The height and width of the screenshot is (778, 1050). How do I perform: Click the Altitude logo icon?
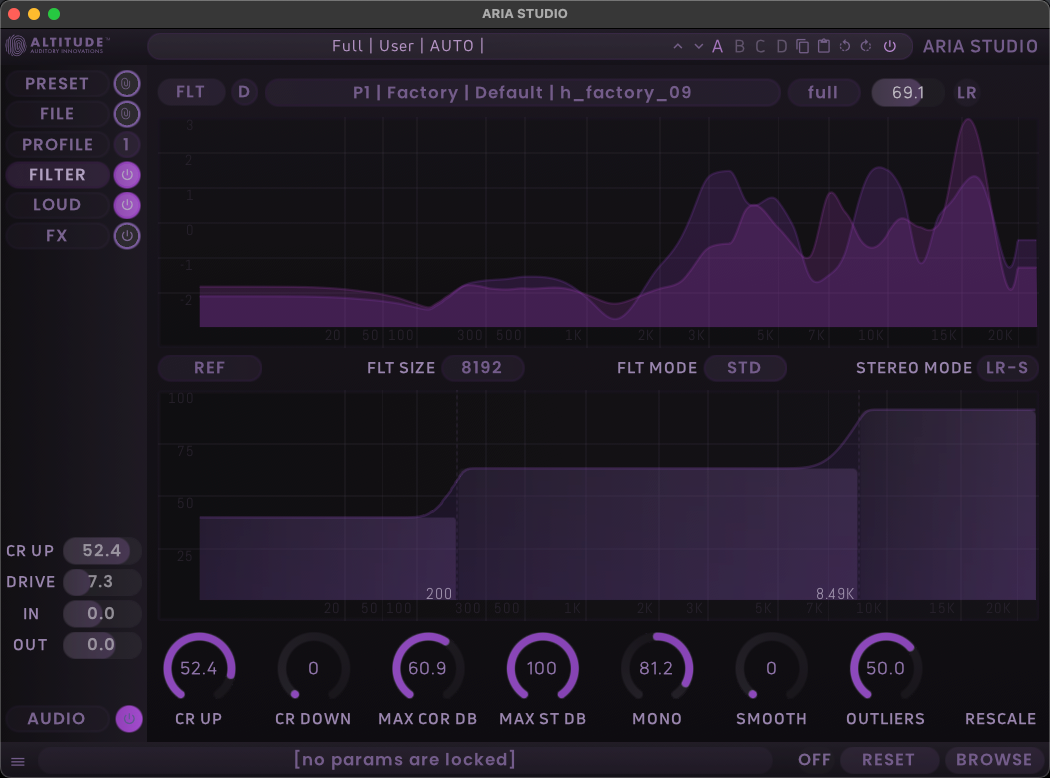pos(17,46)
